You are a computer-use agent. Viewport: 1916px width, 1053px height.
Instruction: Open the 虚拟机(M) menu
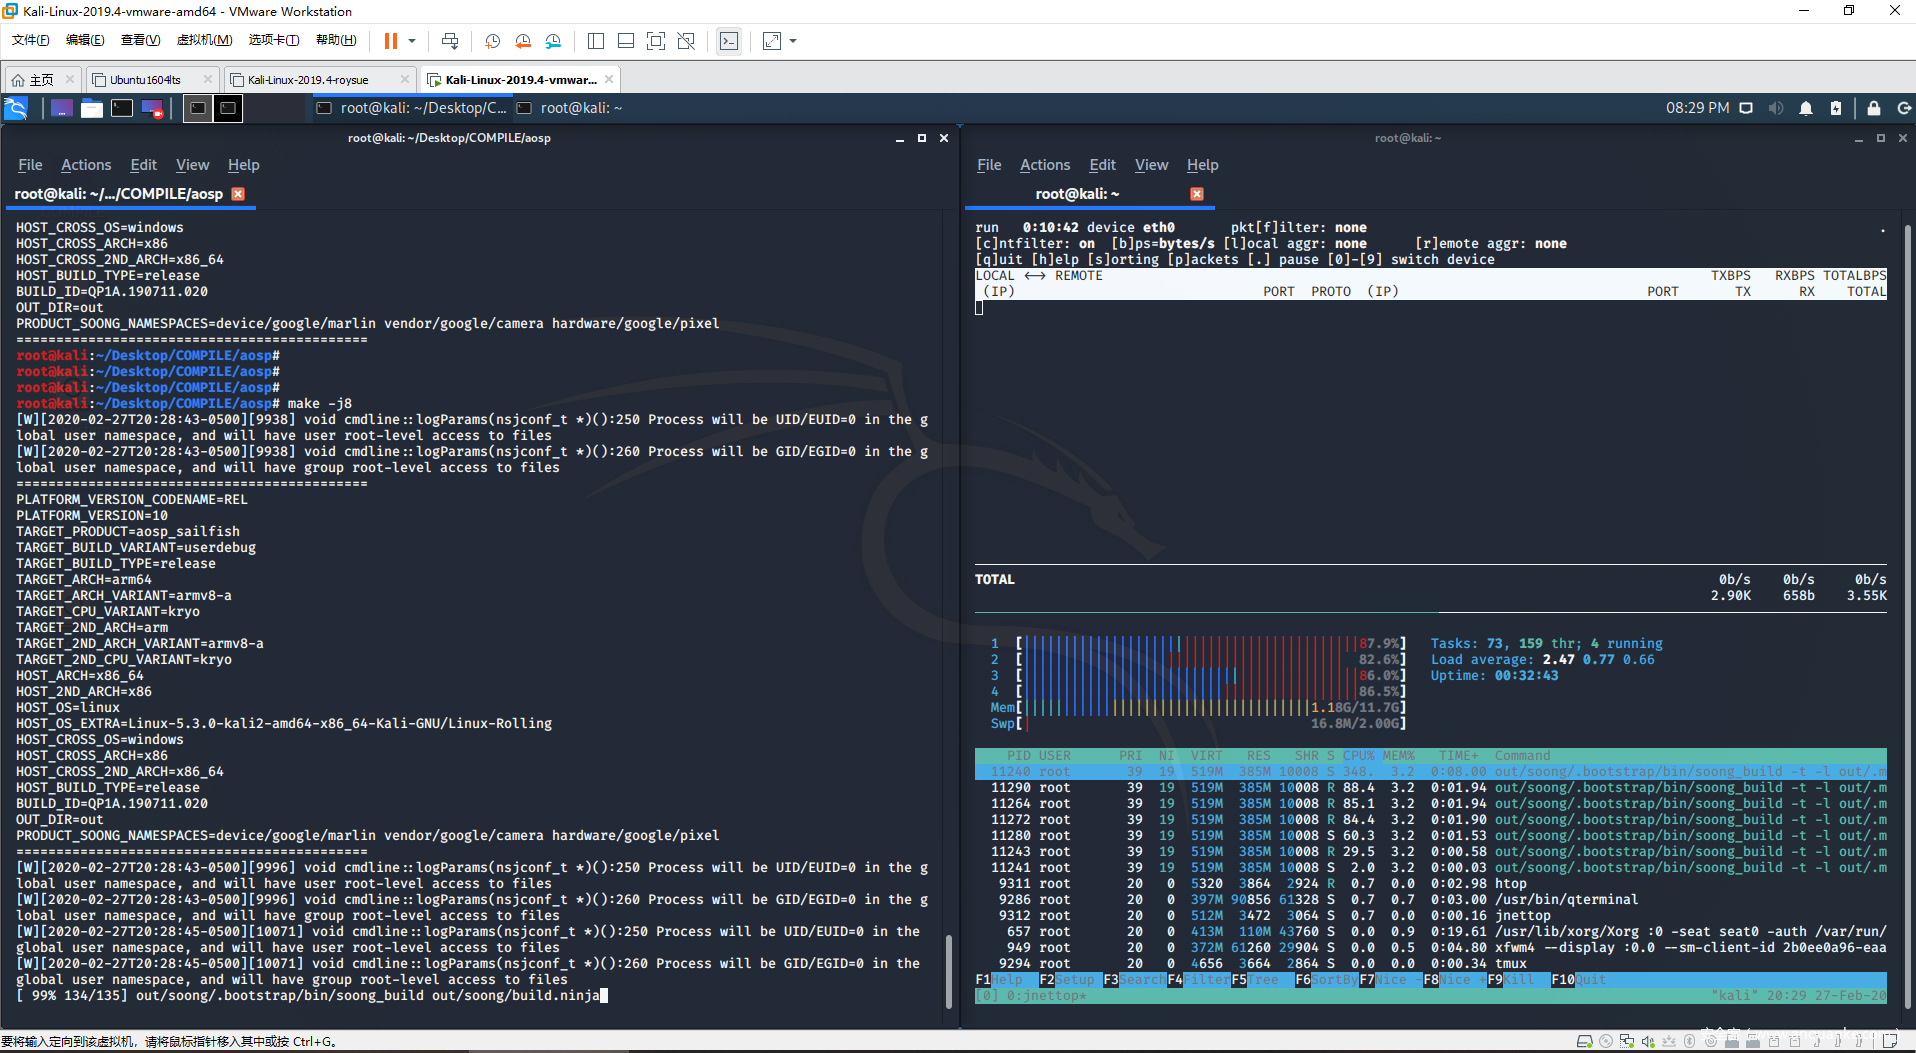(x=204, y=40)
